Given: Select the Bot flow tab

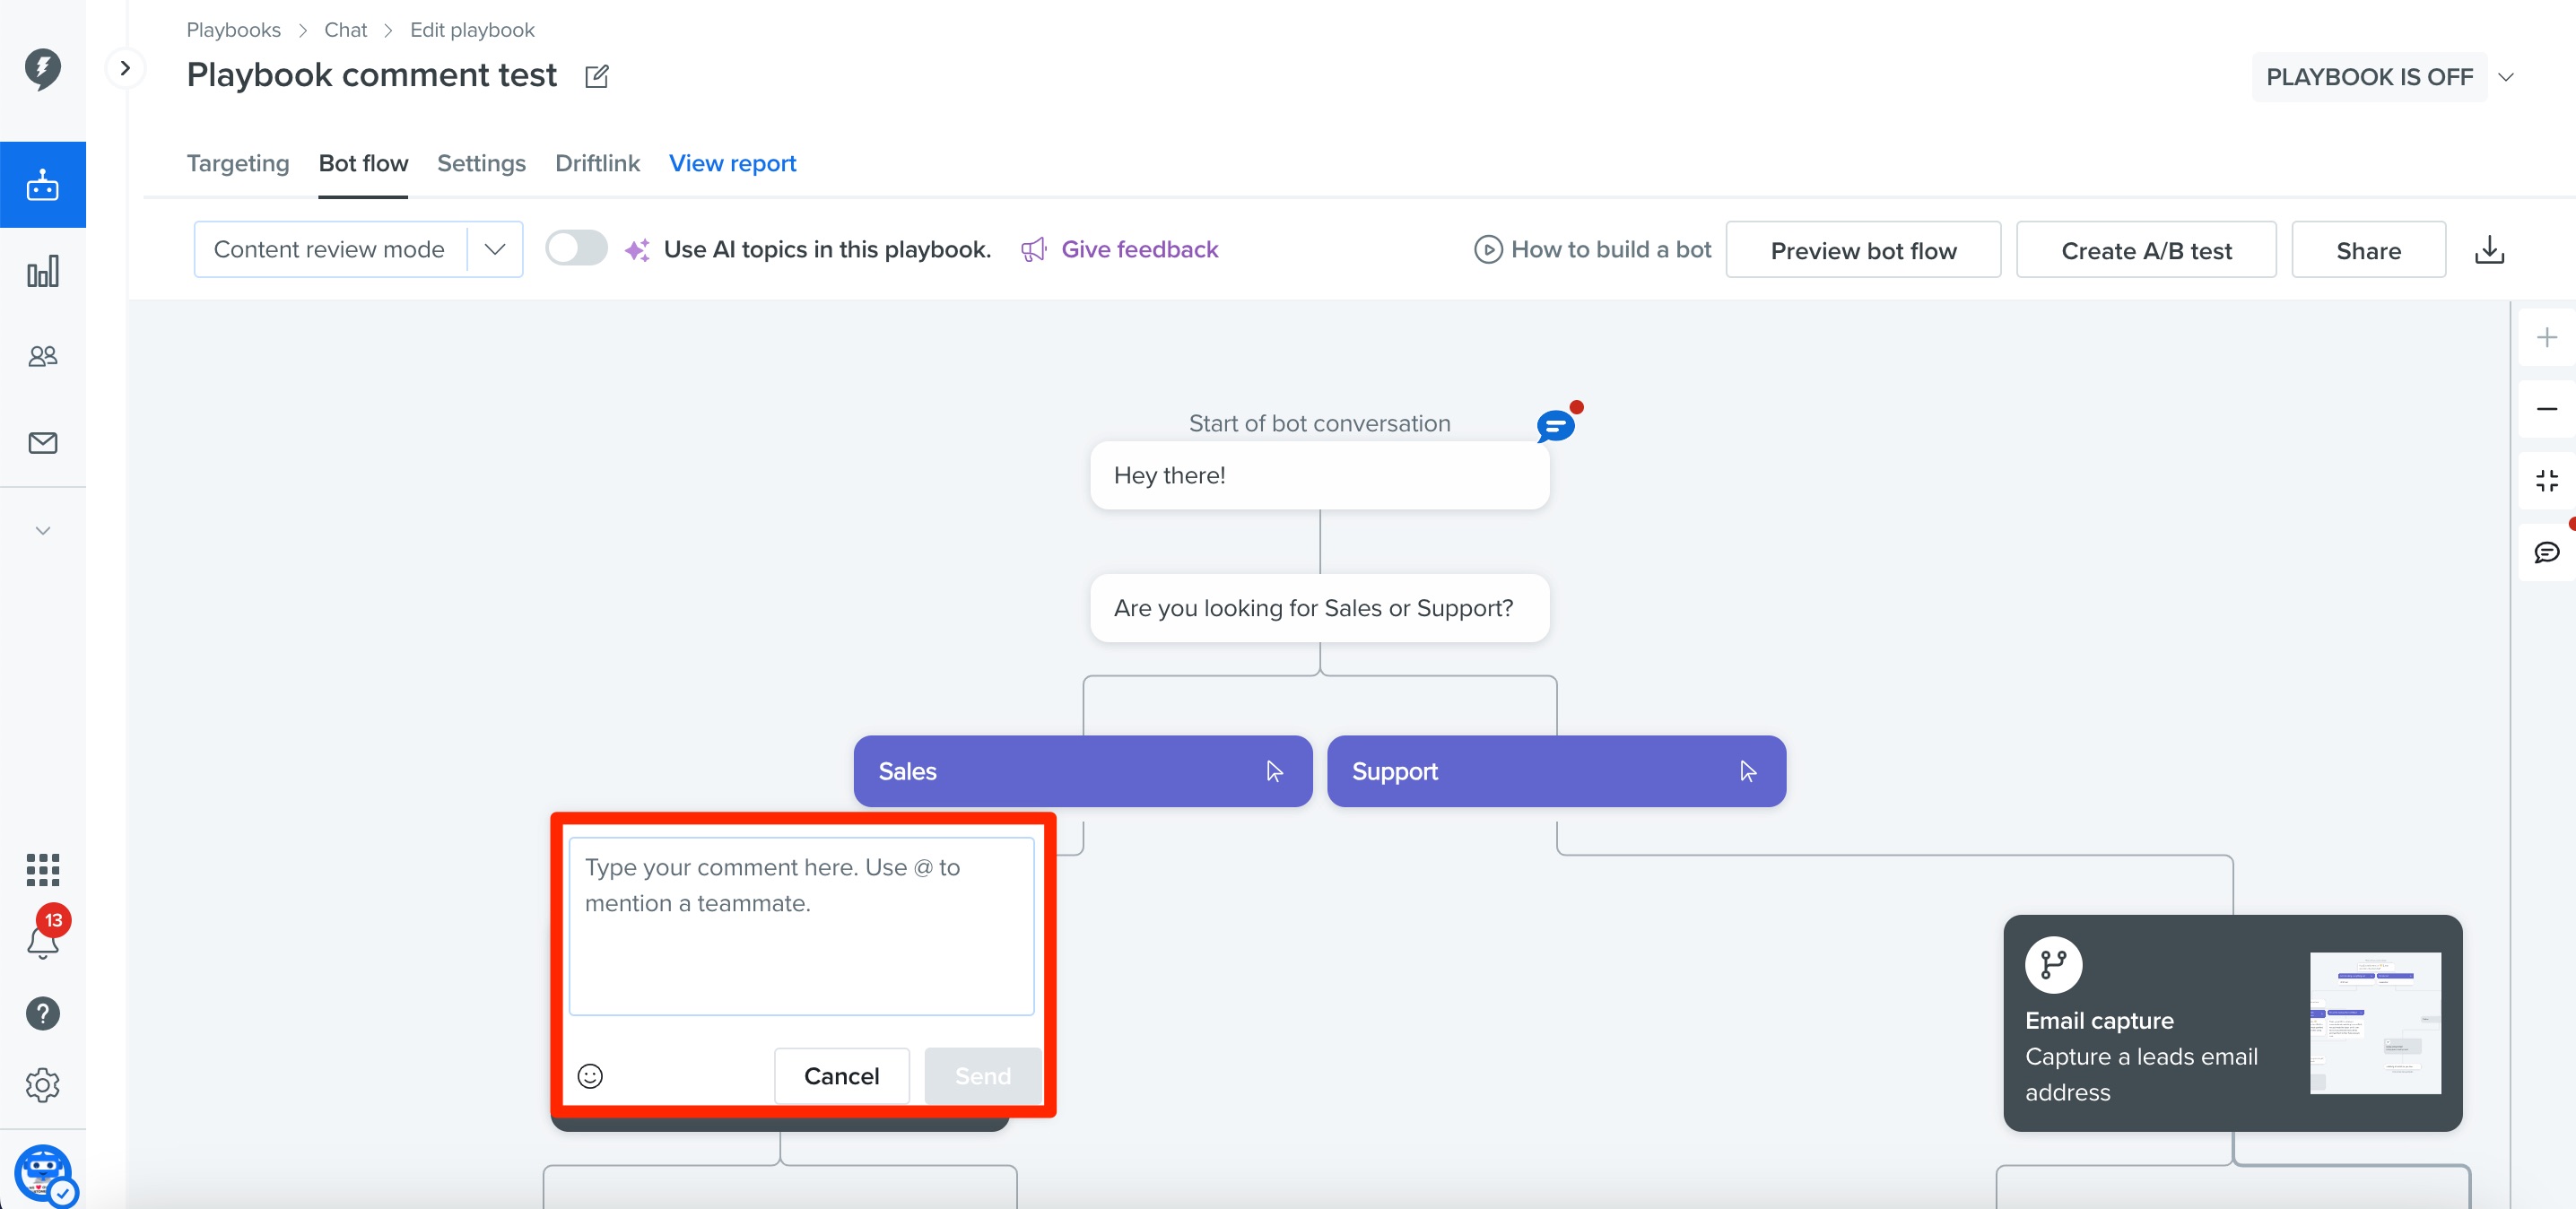Looking at the screenshot, I should click(x=363, y=163).
